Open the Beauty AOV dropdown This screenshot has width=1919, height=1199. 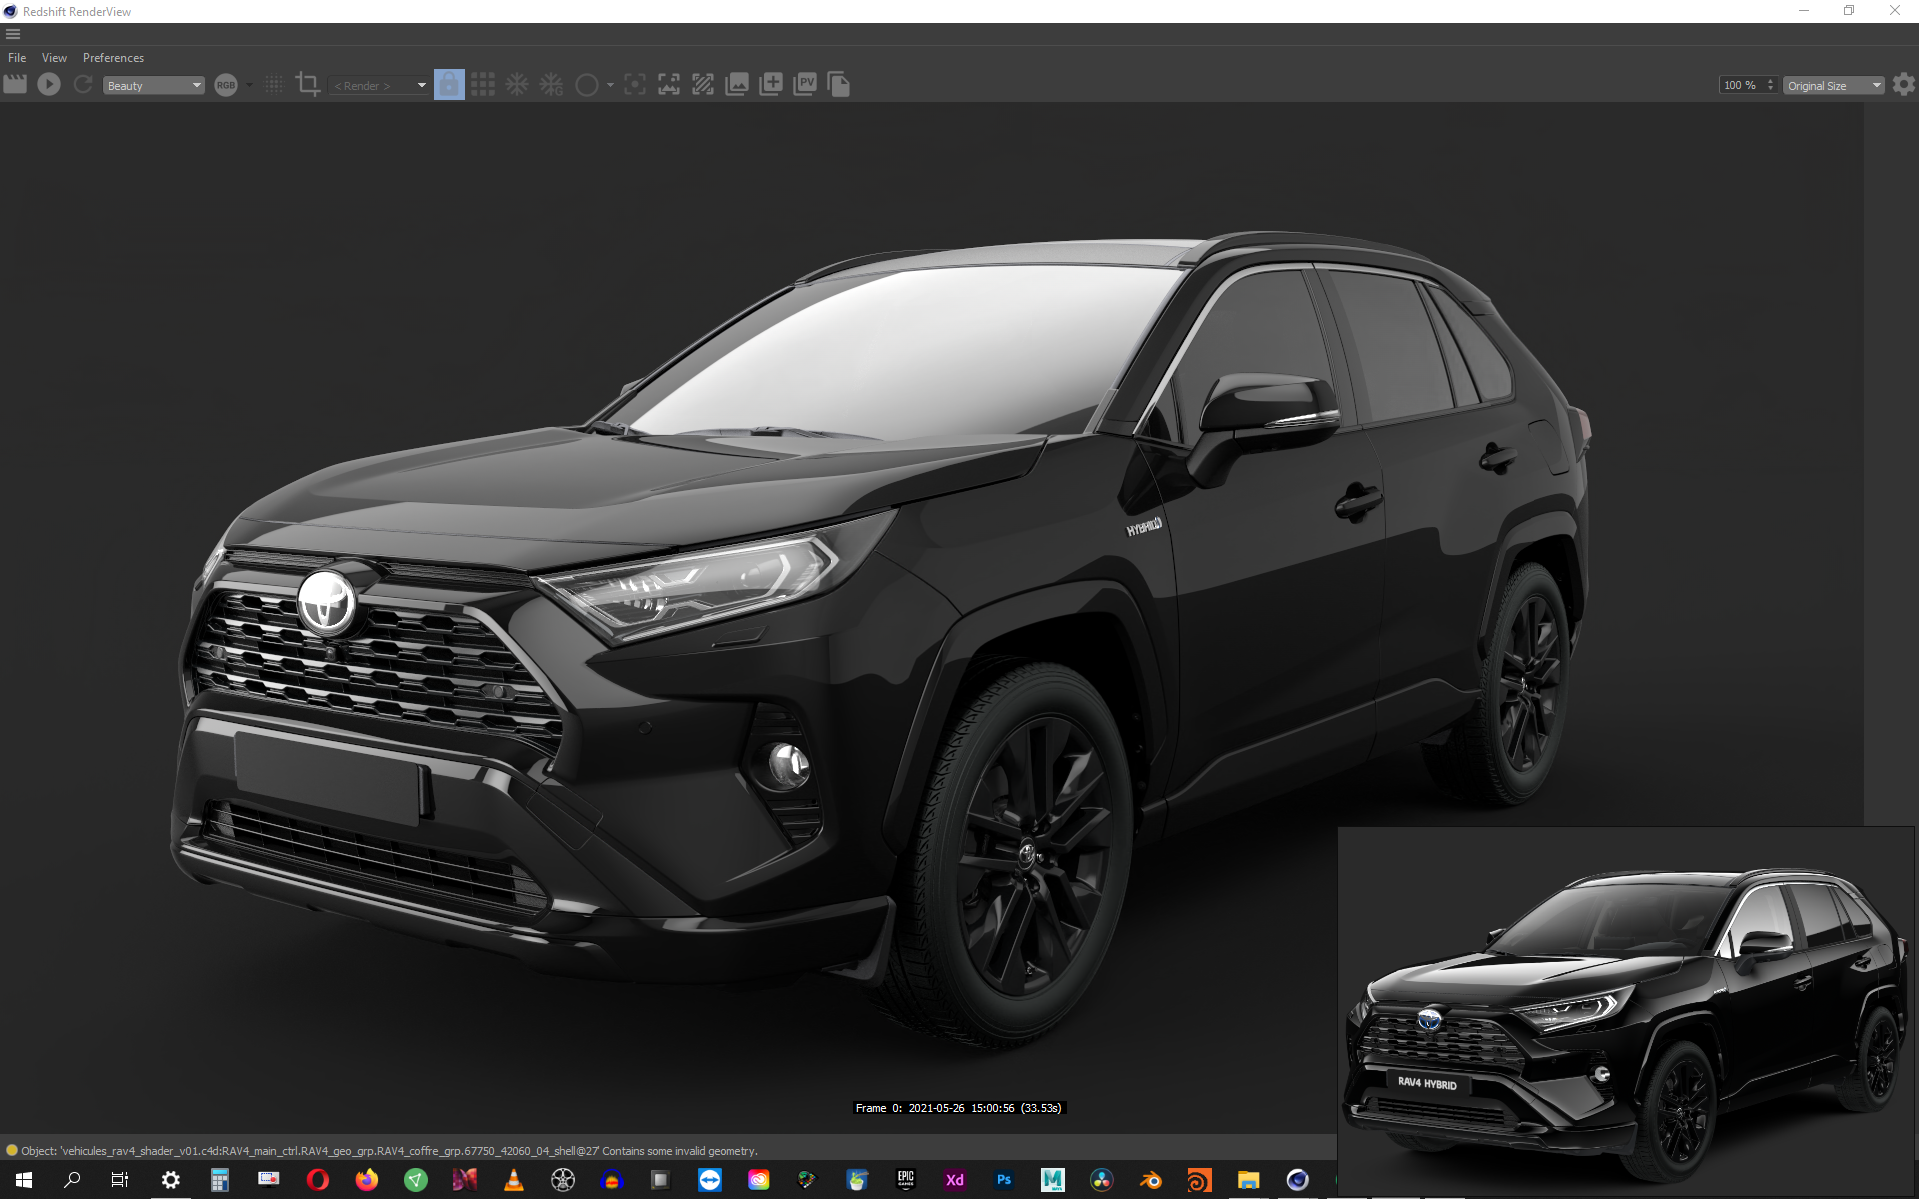[154, 86]
